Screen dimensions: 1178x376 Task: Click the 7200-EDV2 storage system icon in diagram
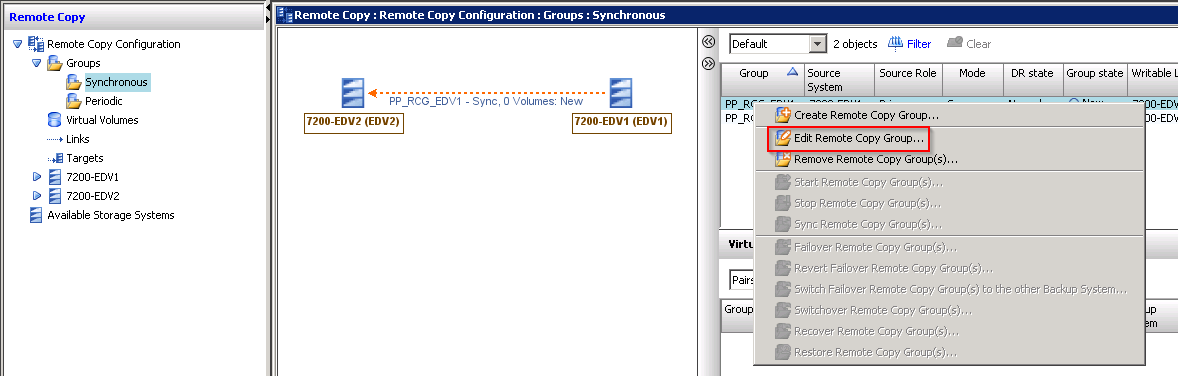tap(353, 93)
